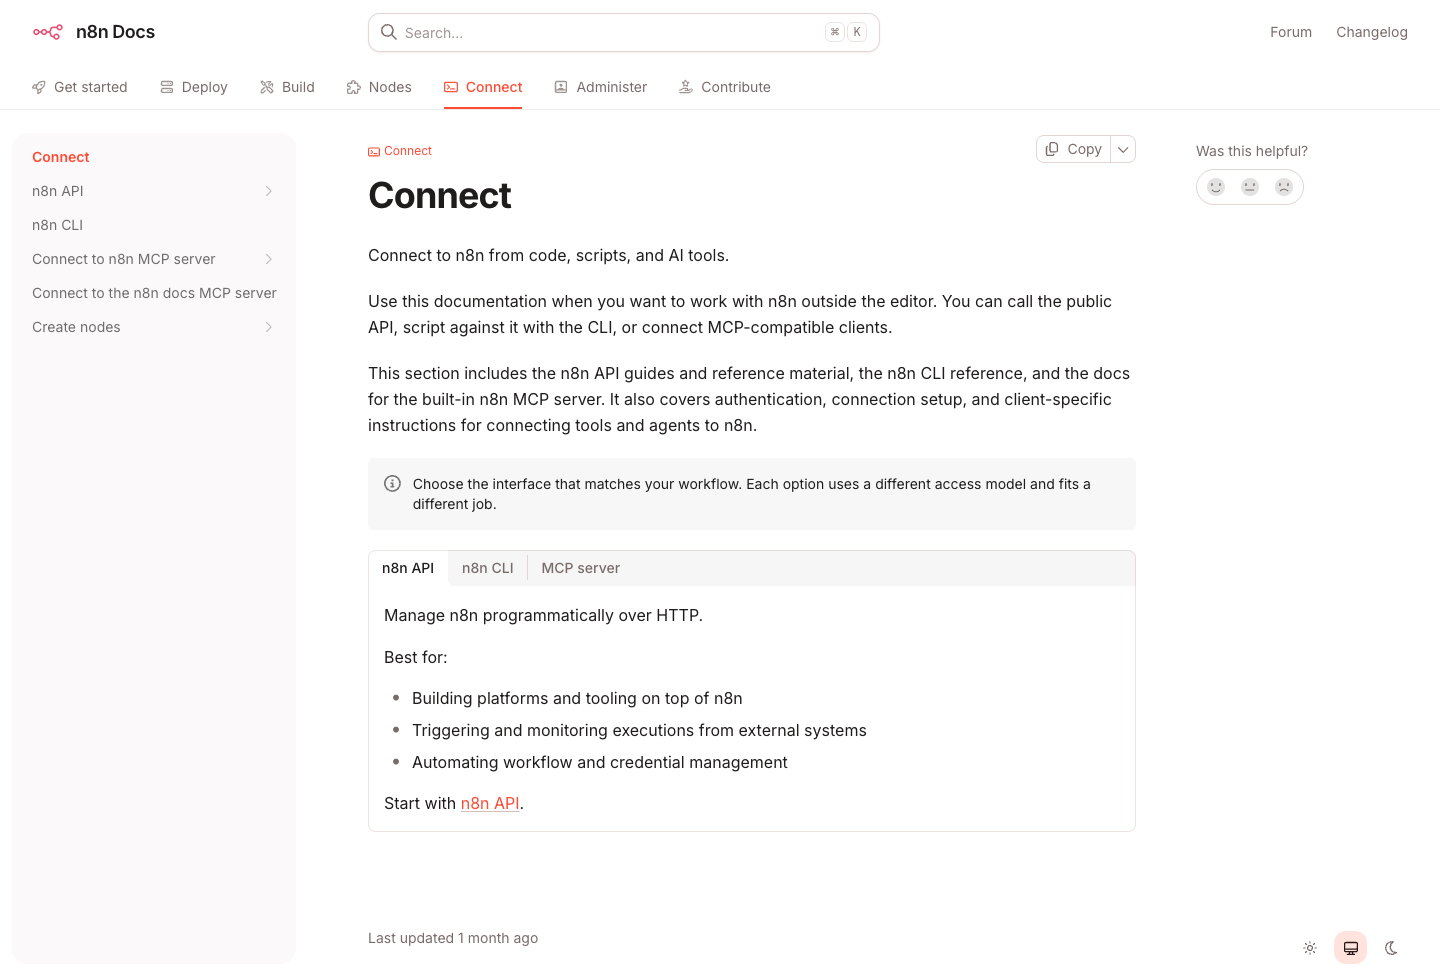Click the Connect breadcrumb link
Viewport: 1440px width, 980px height.
[x=400, y=151]
